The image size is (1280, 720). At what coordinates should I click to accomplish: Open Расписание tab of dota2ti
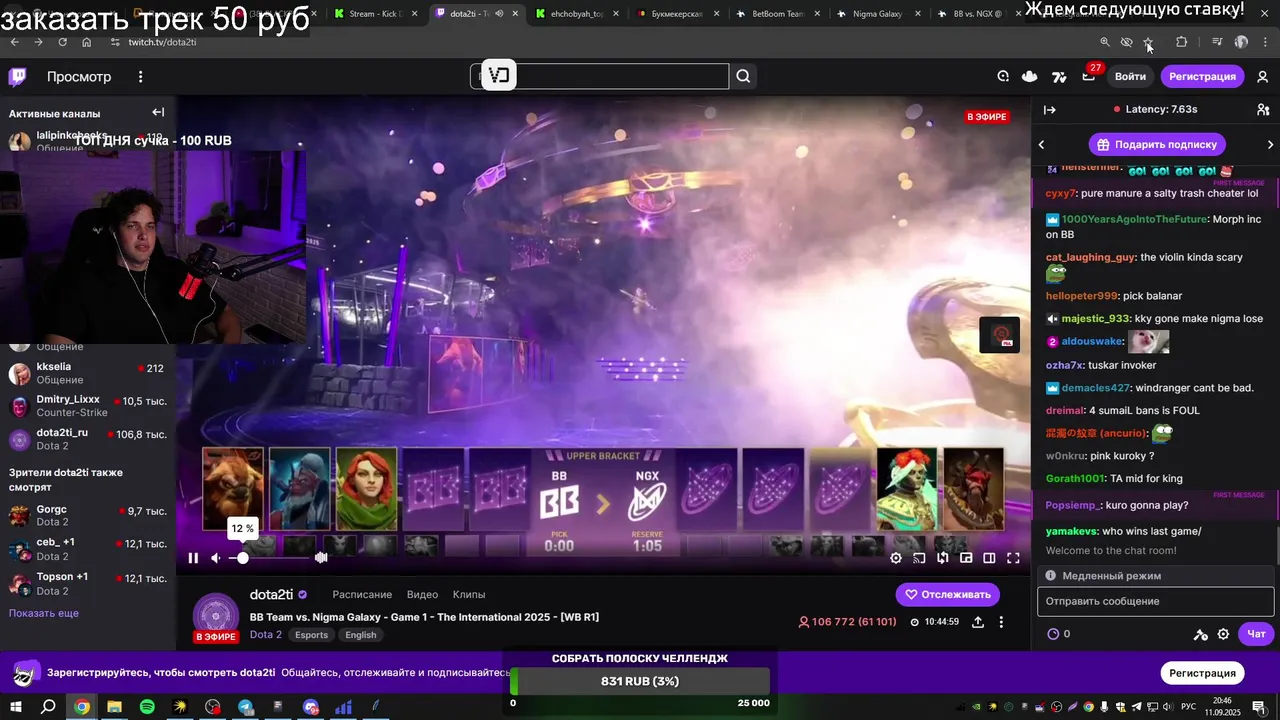(x=362, y=594)
